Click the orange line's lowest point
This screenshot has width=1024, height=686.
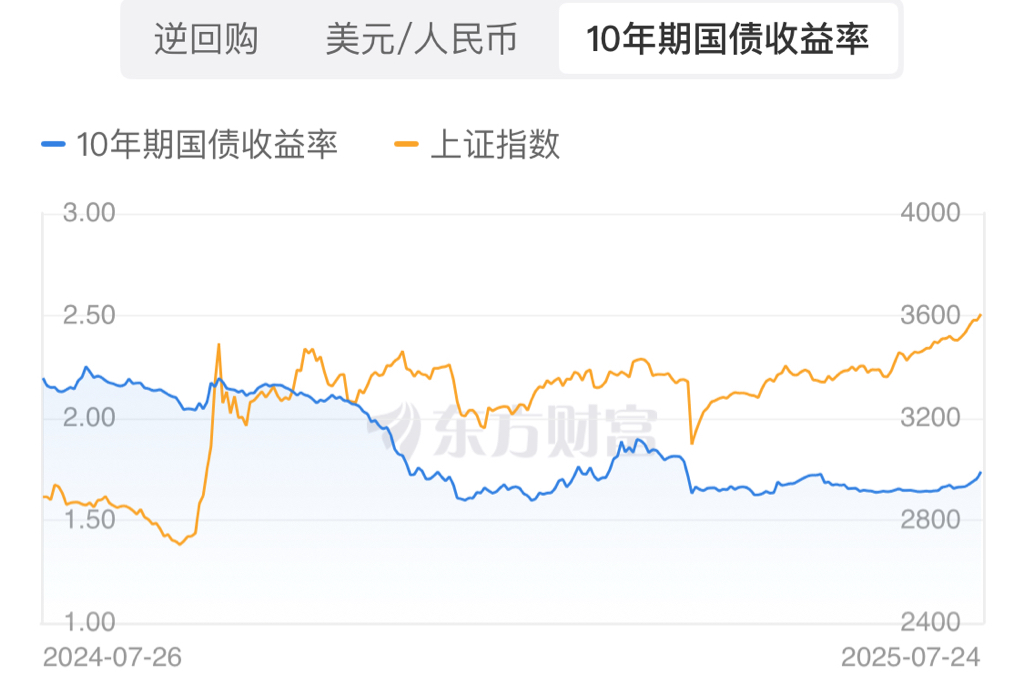(180, 544)
